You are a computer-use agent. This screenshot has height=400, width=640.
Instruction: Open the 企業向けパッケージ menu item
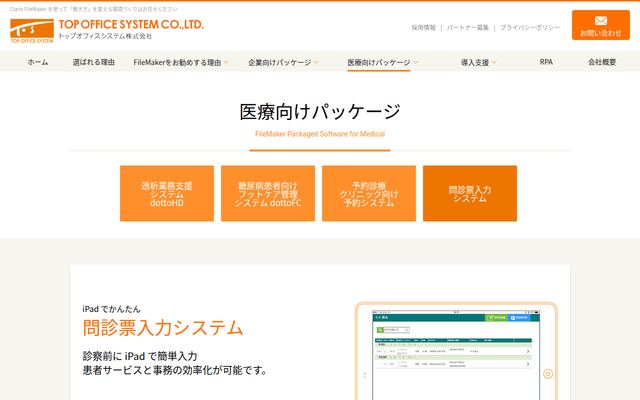coord(280,62)
